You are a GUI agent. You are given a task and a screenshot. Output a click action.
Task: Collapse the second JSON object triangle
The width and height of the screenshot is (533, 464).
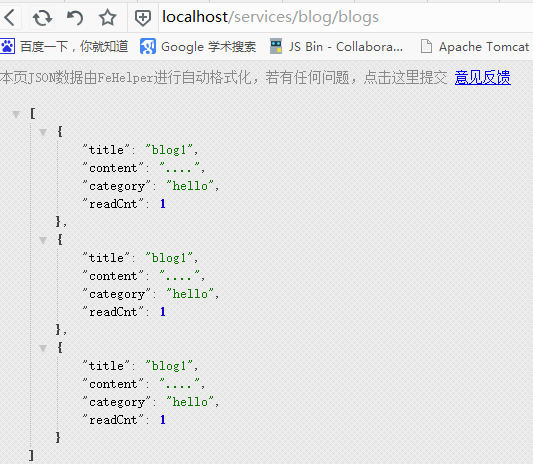point(43,240)
